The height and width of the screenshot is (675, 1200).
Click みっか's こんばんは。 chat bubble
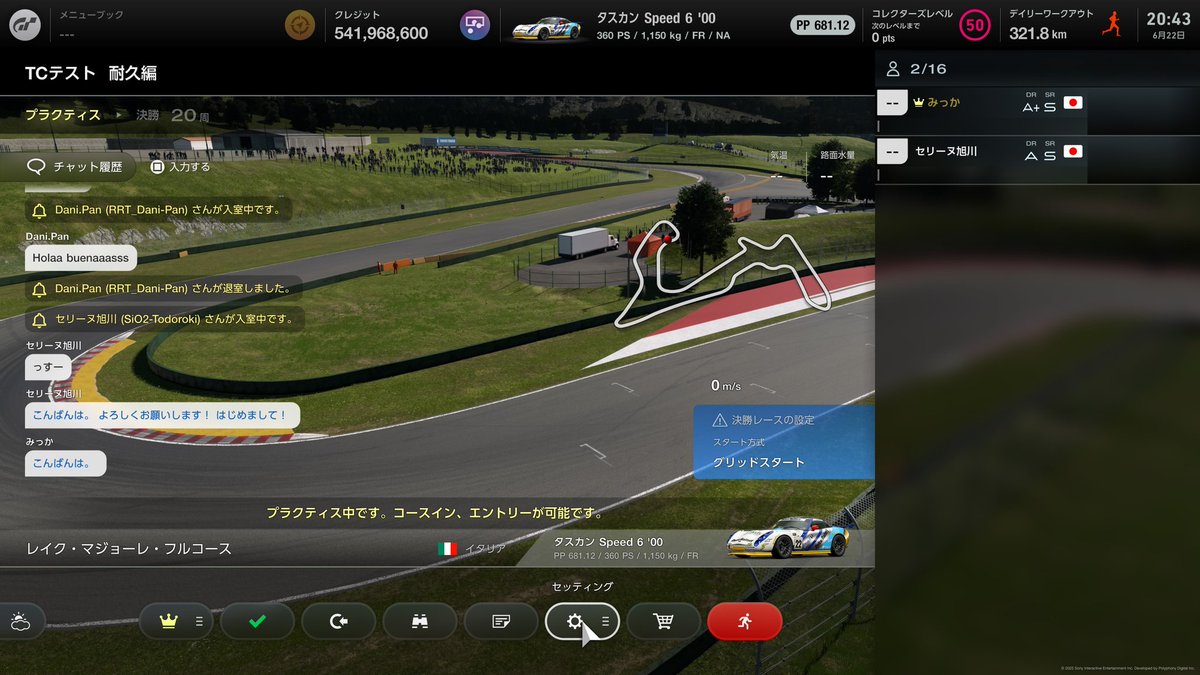point(65,463)
